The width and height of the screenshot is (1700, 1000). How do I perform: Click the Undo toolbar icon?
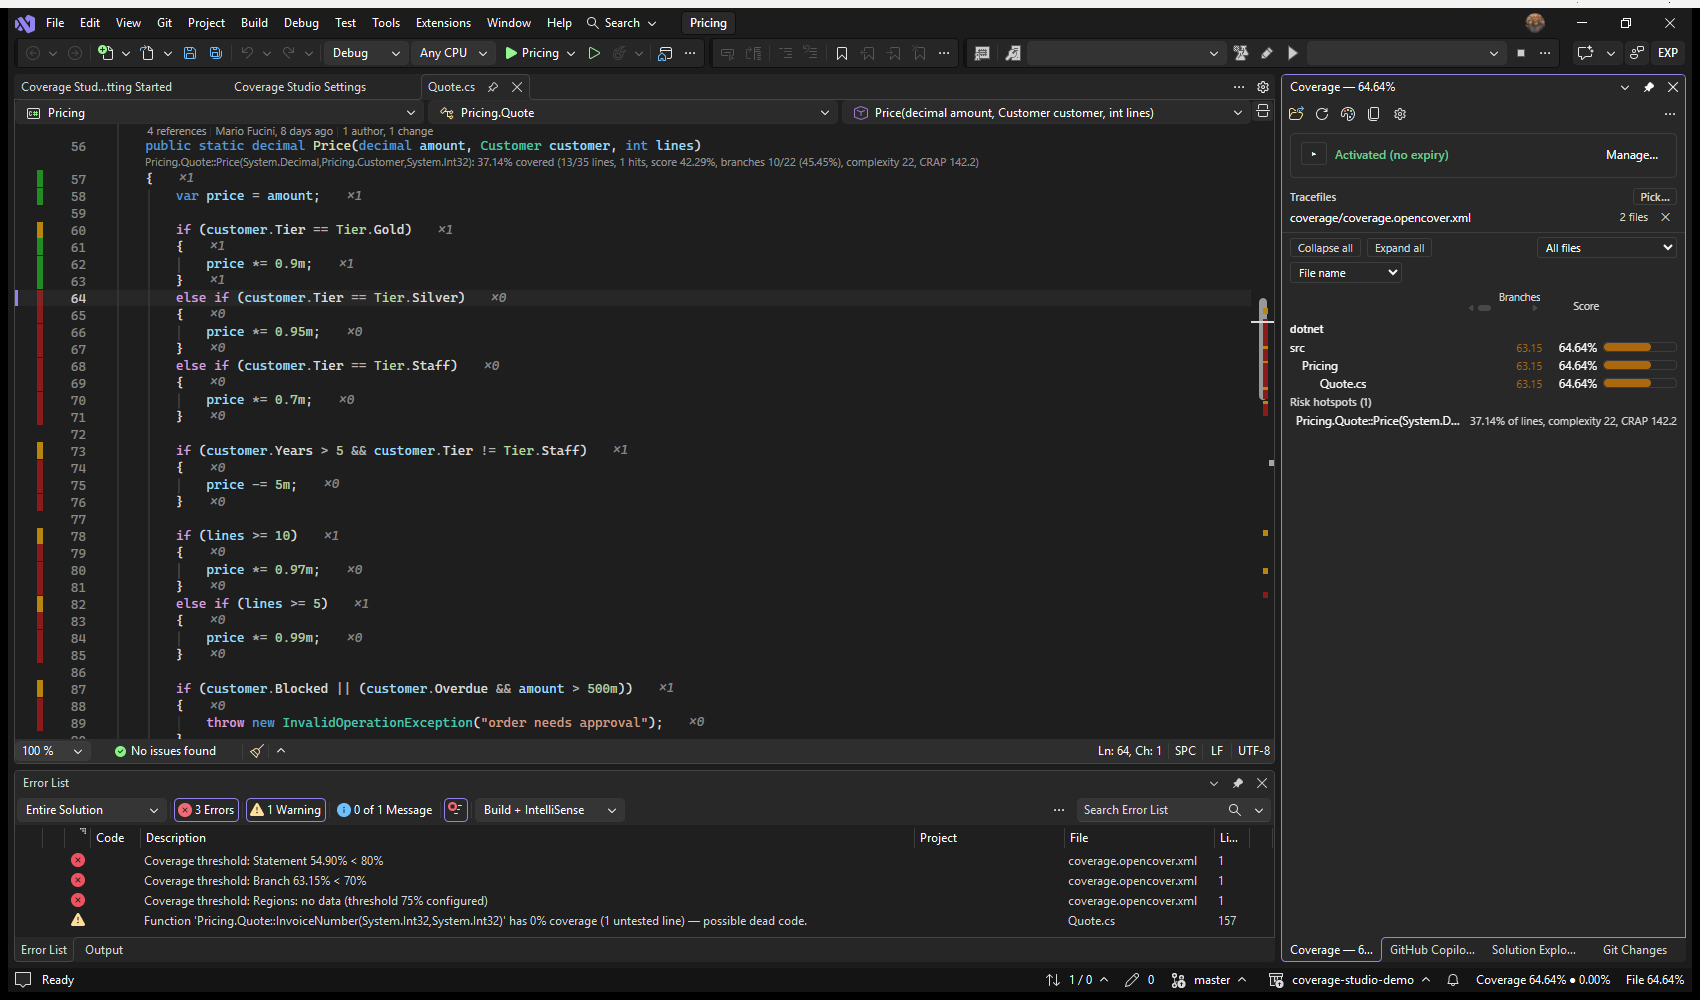pyautogui.click(x=247, y=53)
